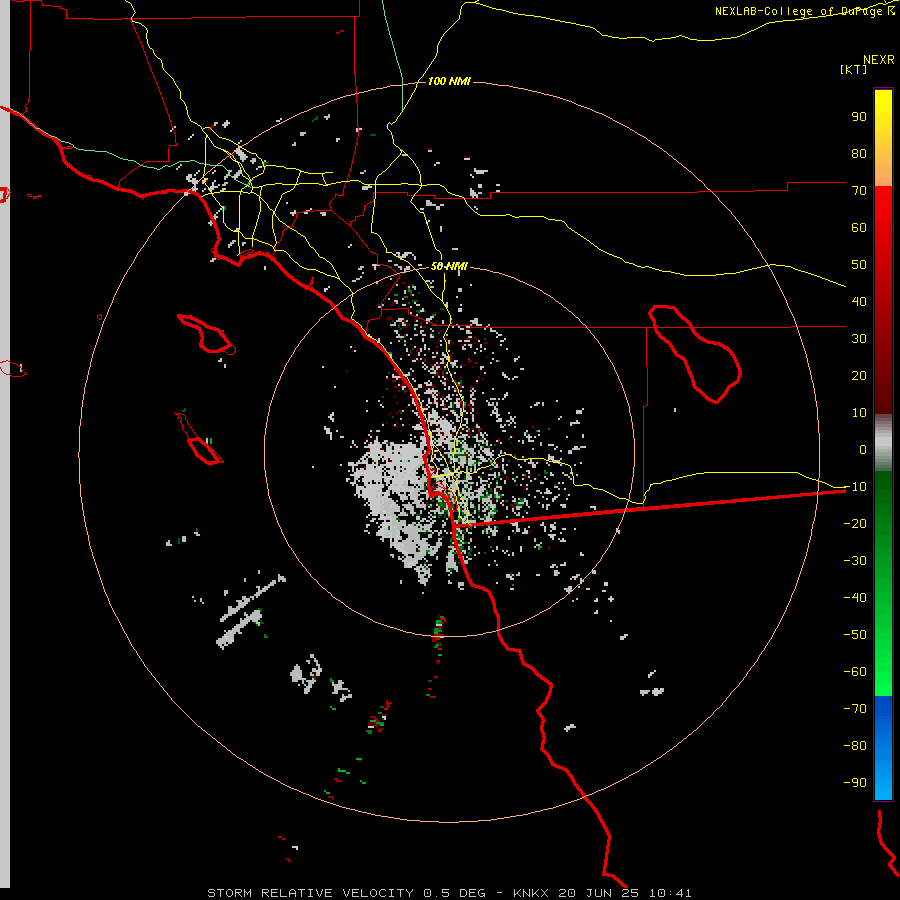Click the 10:41 timestamp text
Image resolution: width=900 pixels, height=900 pixels.
click(670, 893)
